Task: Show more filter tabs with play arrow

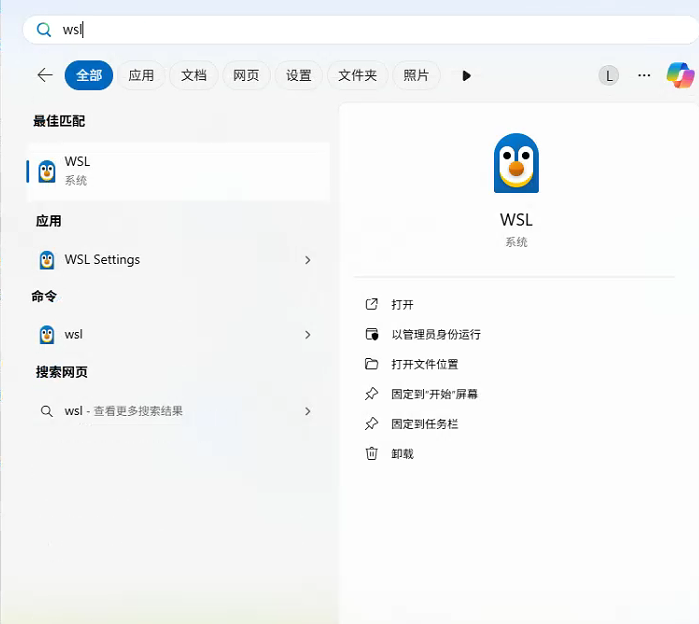Action: 466,76
